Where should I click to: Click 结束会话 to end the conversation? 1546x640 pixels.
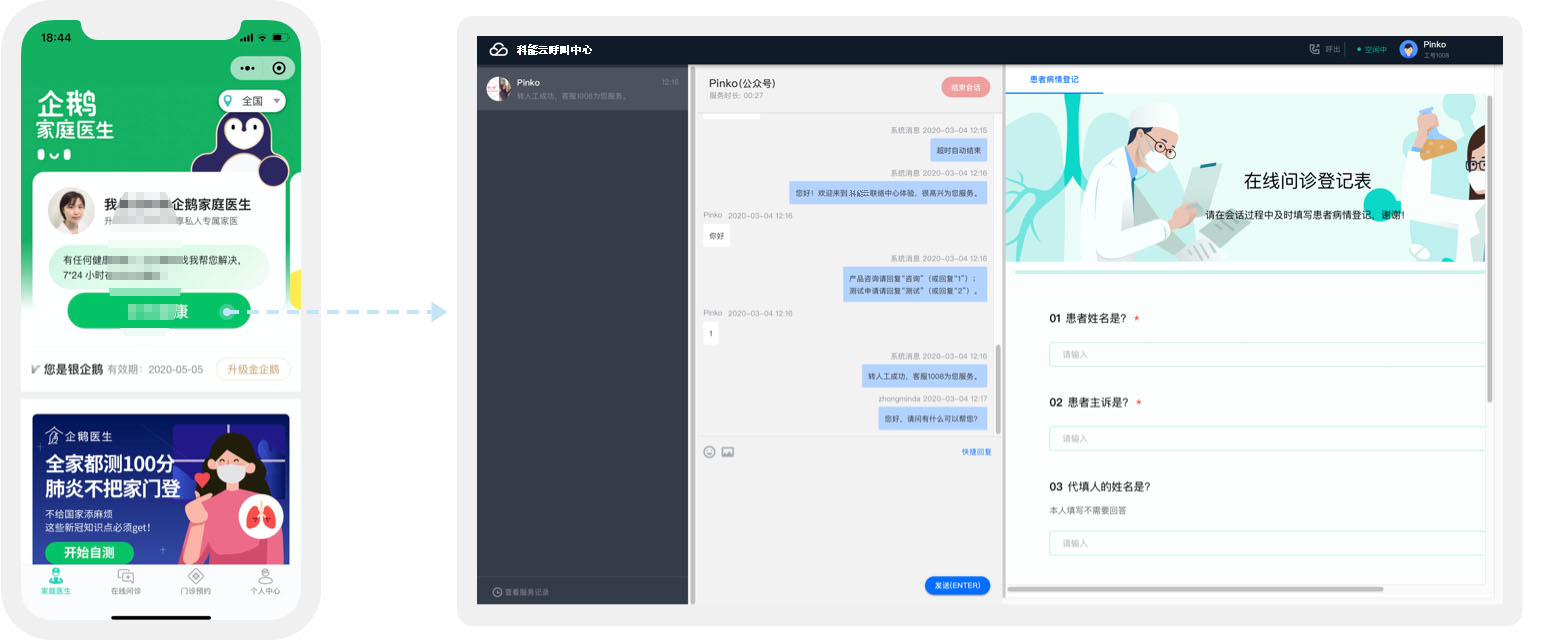click(965, 87)
